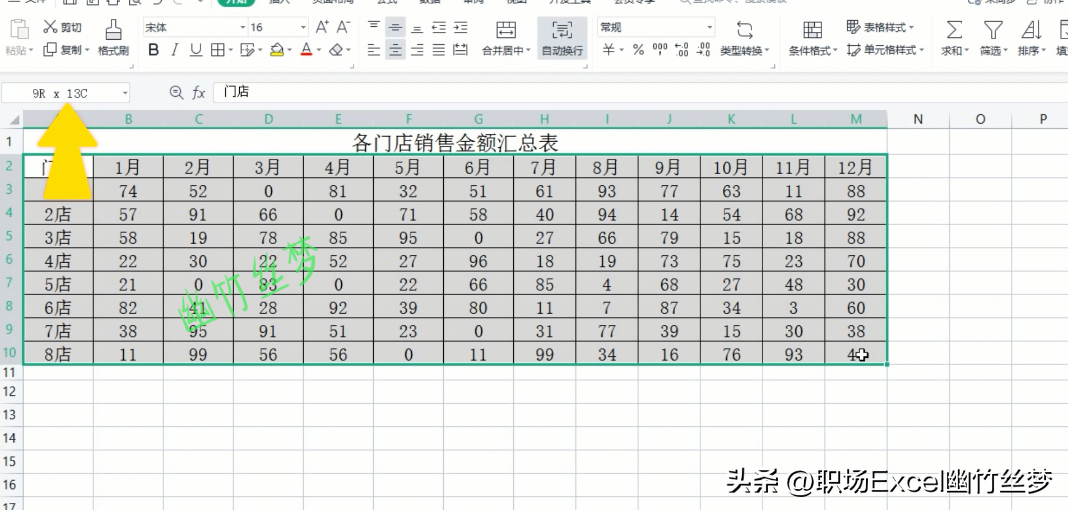This screenshot has height=510, width=1068.
Task: Open the number format dropdown showing 常规
Action: (710, 27)
